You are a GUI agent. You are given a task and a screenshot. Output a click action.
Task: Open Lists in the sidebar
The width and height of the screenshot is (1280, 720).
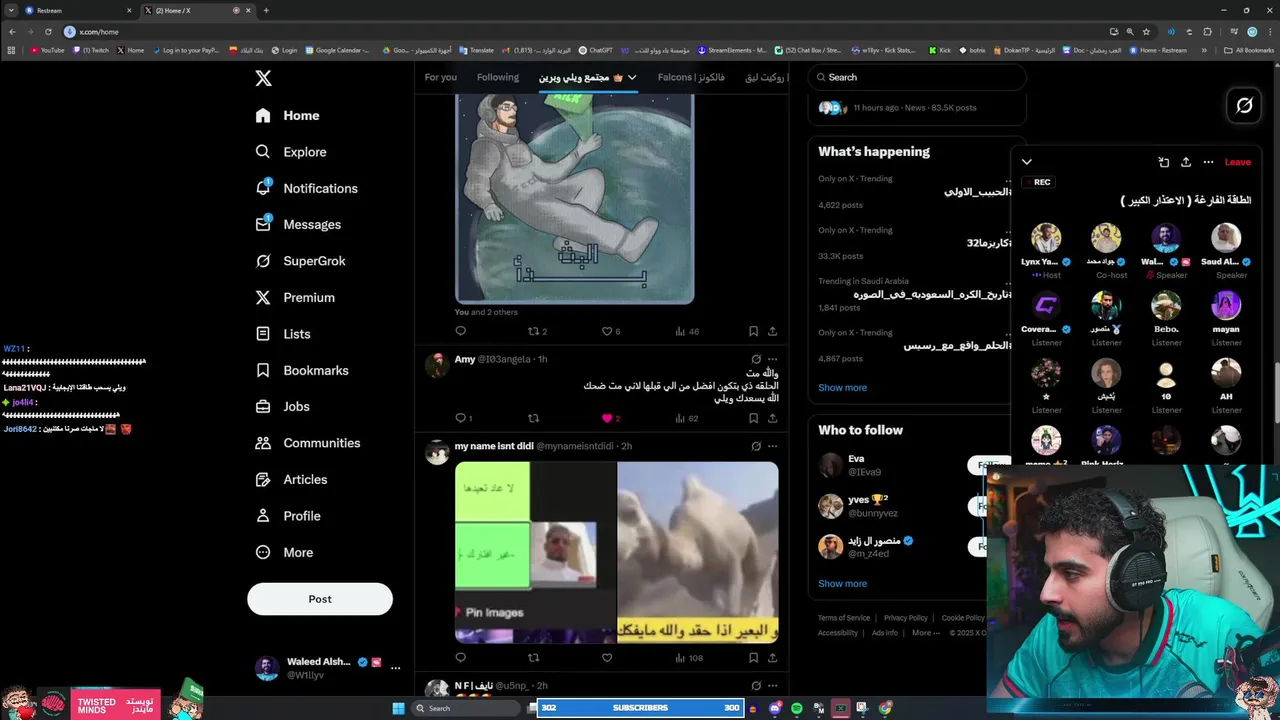click(283, 334)
